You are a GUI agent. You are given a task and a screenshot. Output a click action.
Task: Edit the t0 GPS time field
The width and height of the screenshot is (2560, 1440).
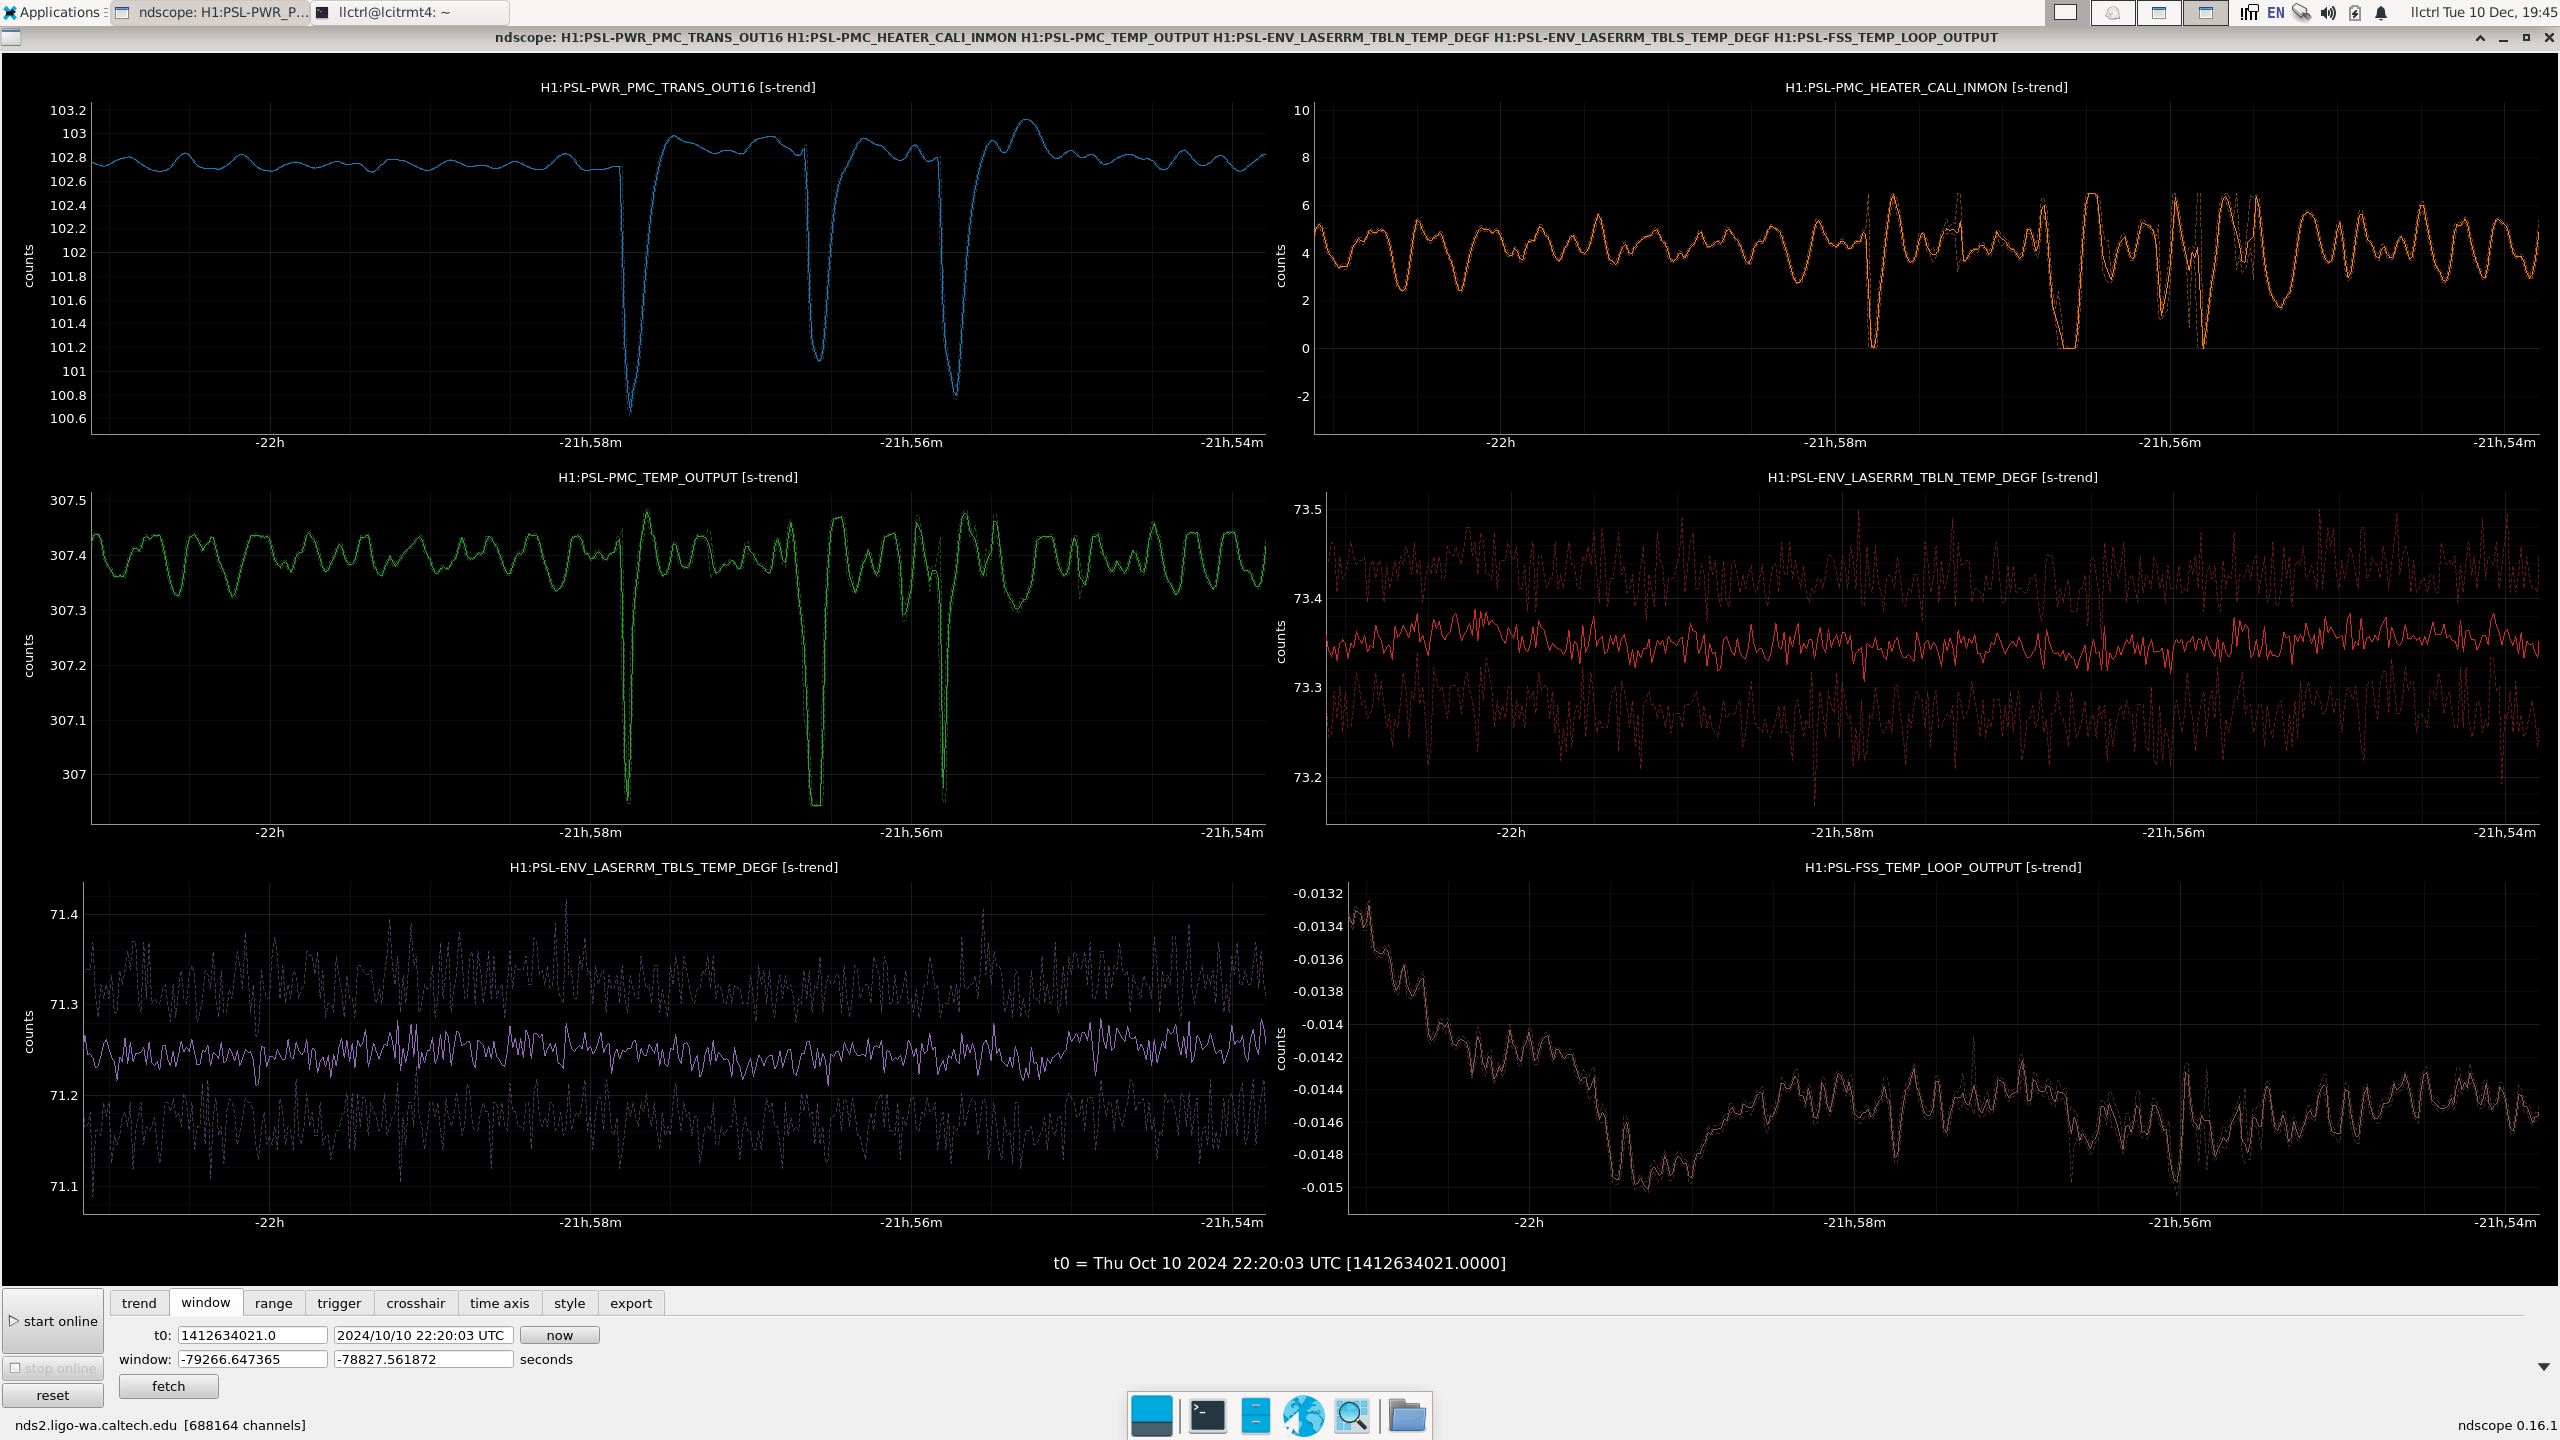[252, 1335]
